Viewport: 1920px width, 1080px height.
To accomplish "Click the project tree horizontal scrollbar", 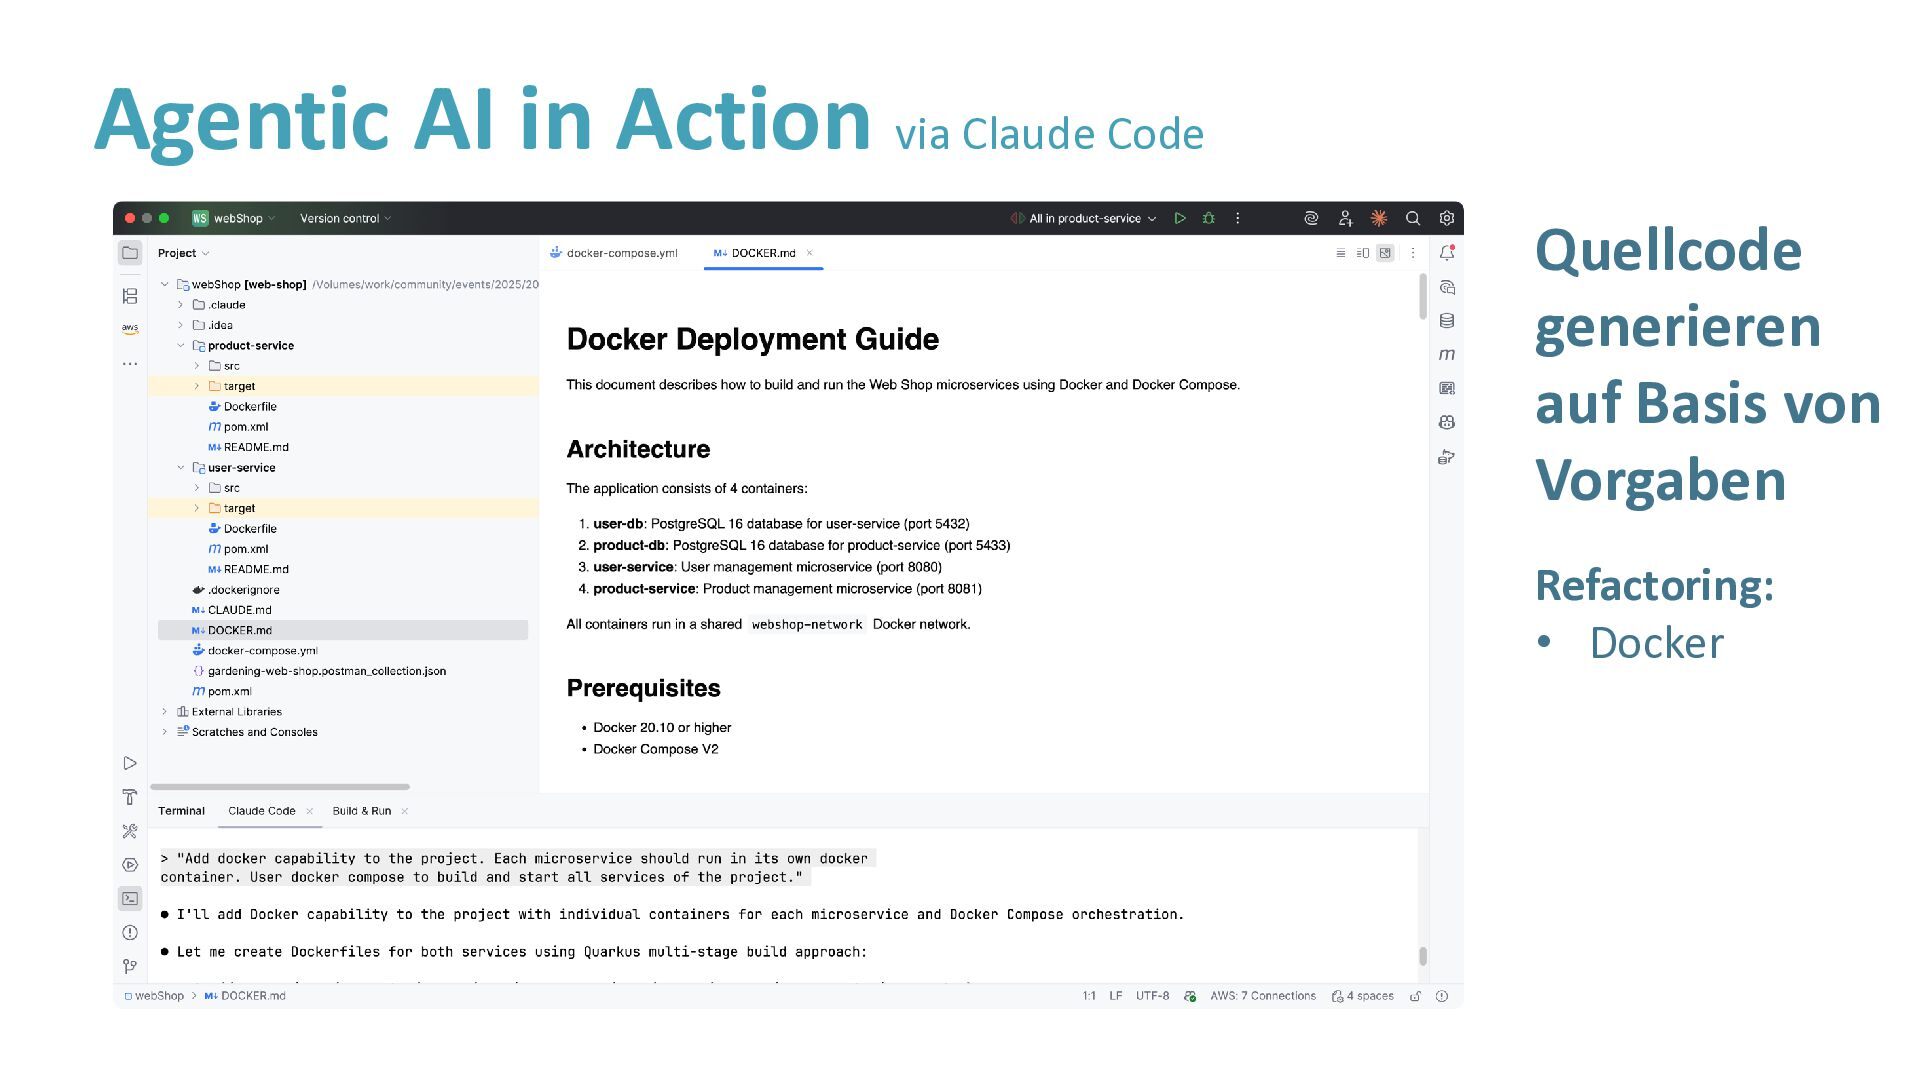I will click(x=280, y=787).
